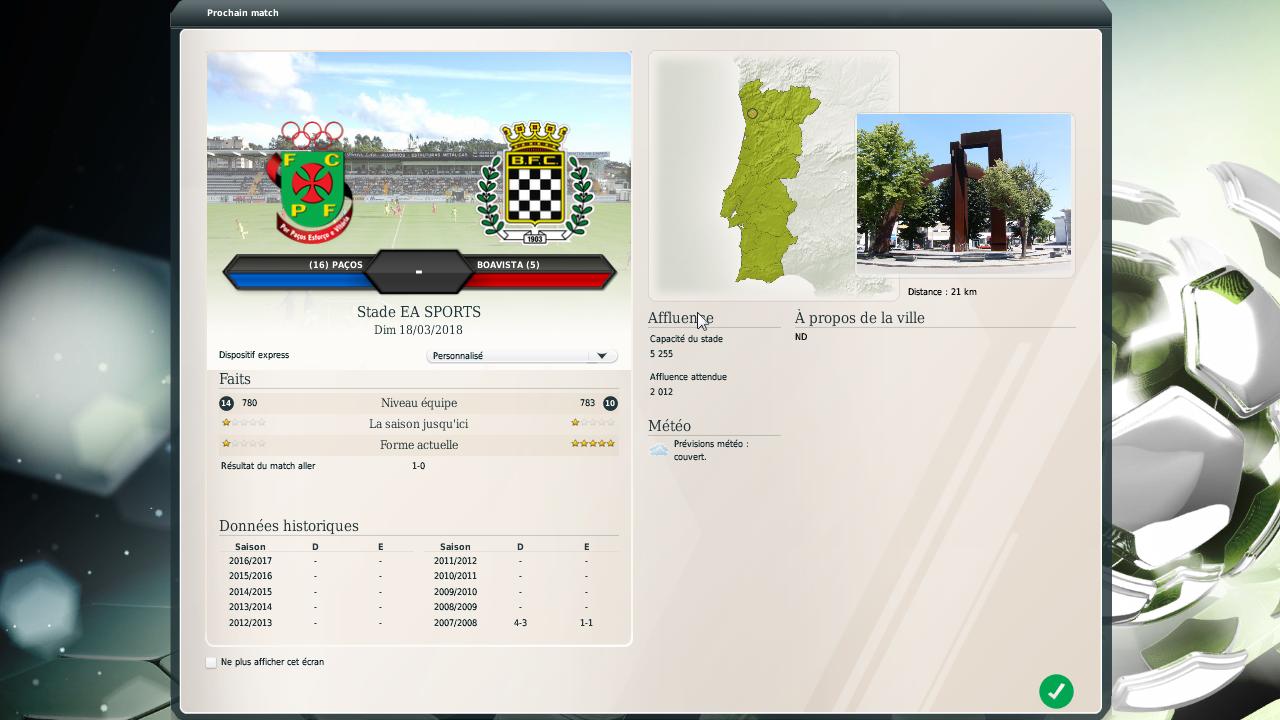Click the overcast weather cloud icon
Screen dimensions: 1280x720
tap(659, 451)
